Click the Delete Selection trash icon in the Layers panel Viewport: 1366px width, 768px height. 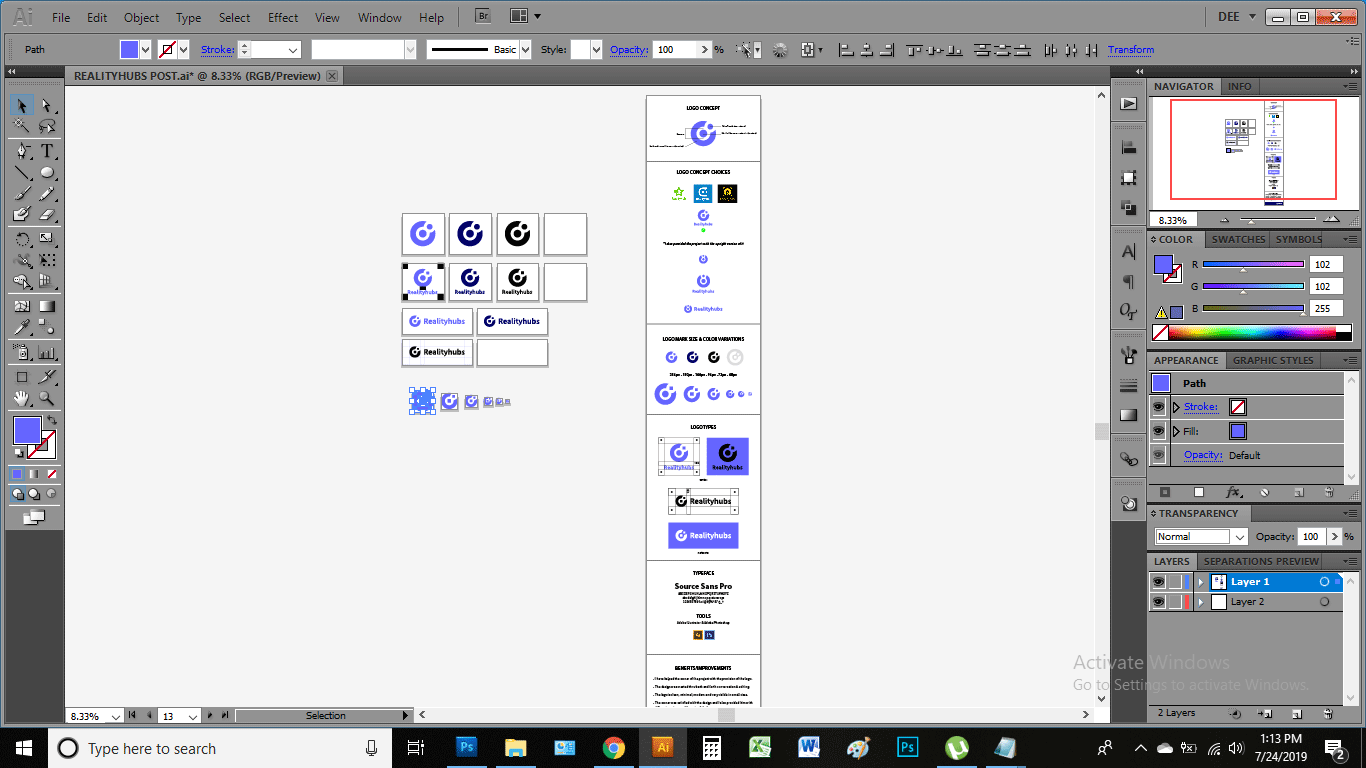[x=1328, y=713]
